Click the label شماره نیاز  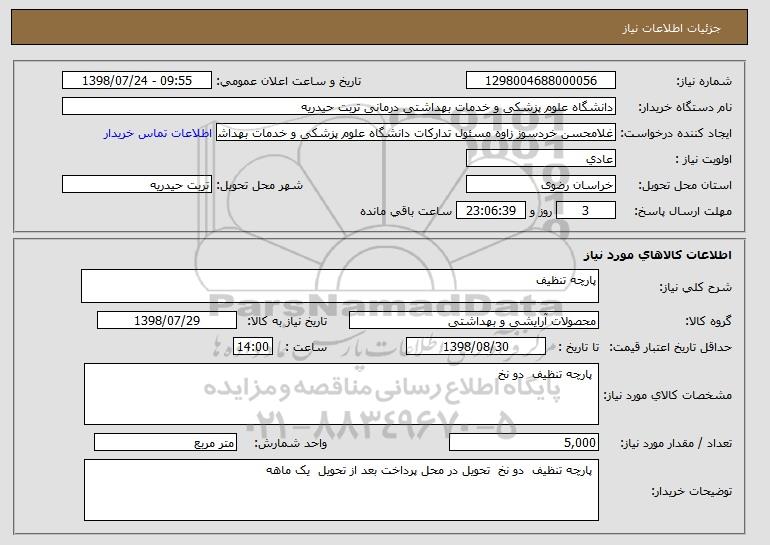point(704,82)
